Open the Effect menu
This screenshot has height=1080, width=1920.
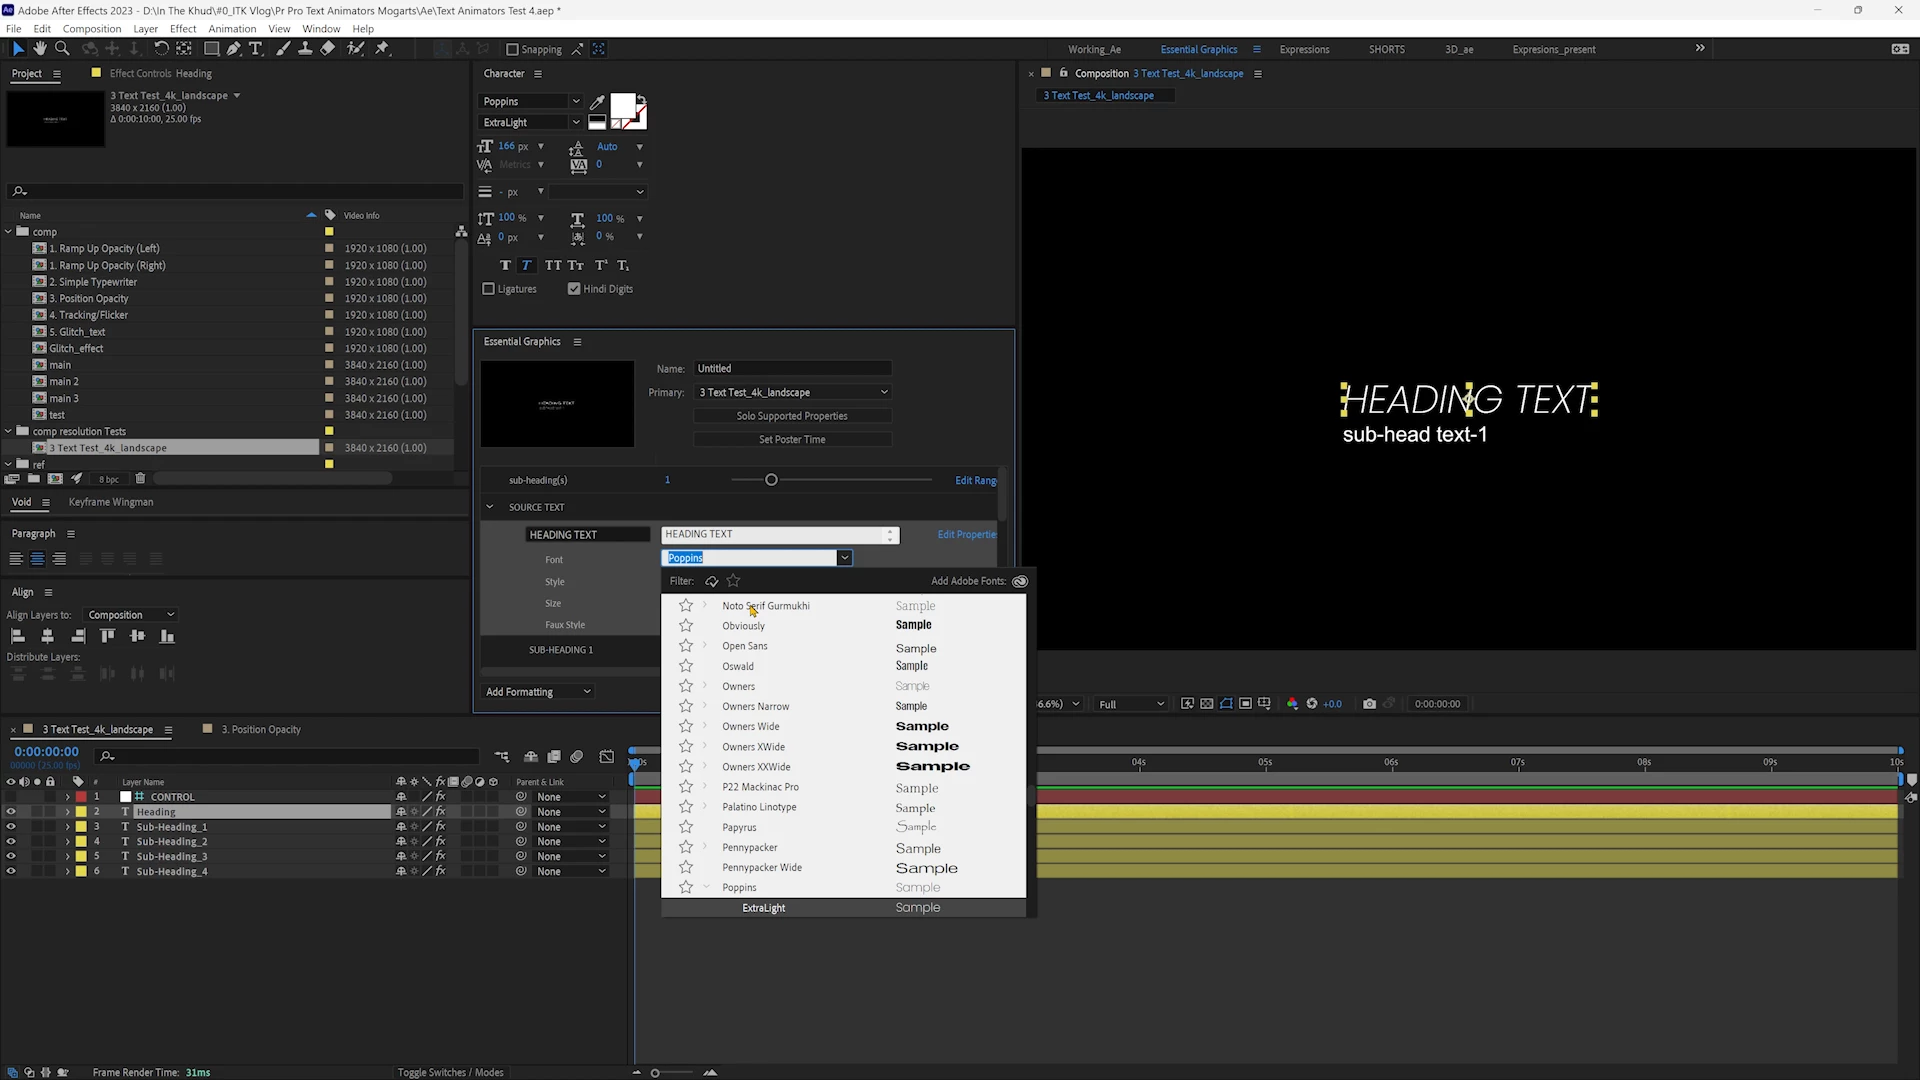(x=183, y=29)
